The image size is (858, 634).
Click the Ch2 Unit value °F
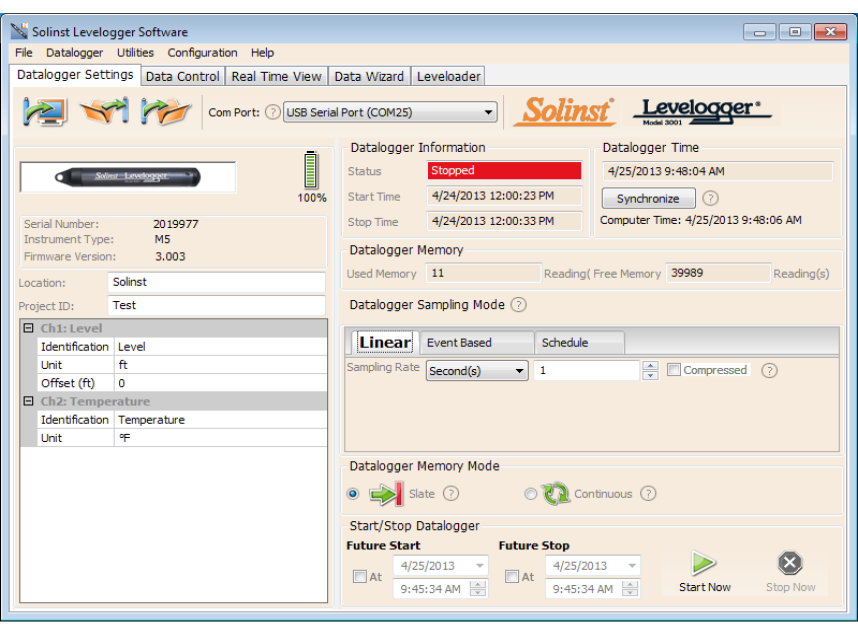coord(221,438)
